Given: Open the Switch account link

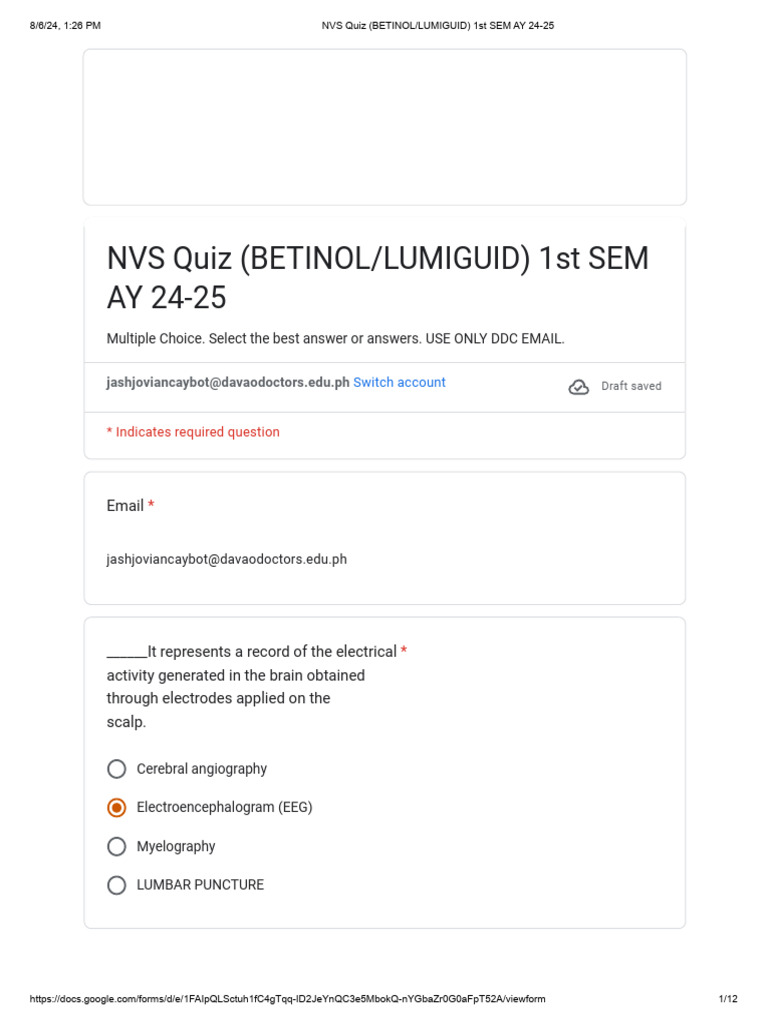Looking at the screenshot, I should point(399,382).
